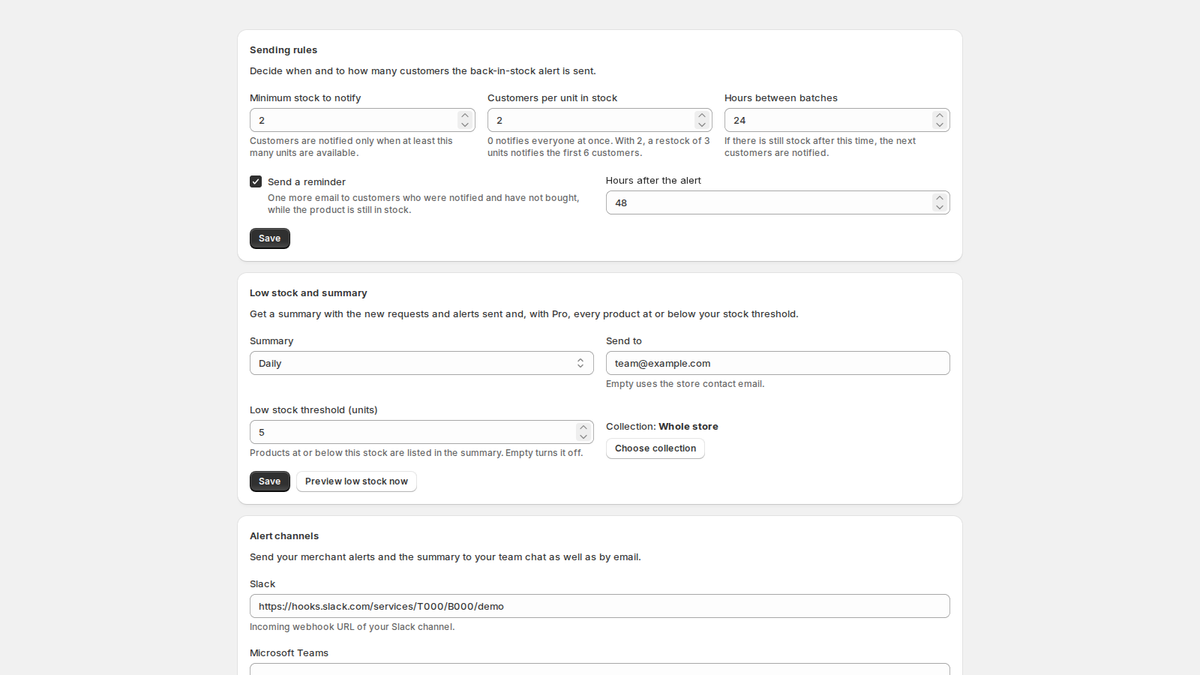The image size is (1200, 675).
Task: Click 'Incoming webhook URL of your Slack channel.' hint
Action: point(352,627)
